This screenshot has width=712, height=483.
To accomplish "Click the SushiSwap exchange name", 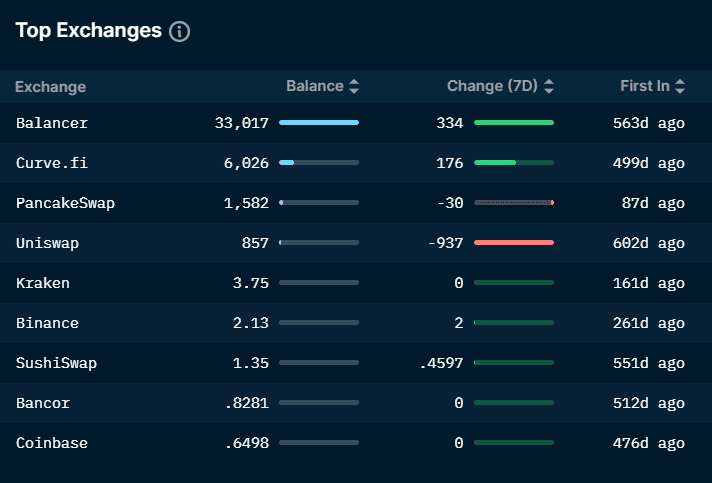I will pos(56,363).
